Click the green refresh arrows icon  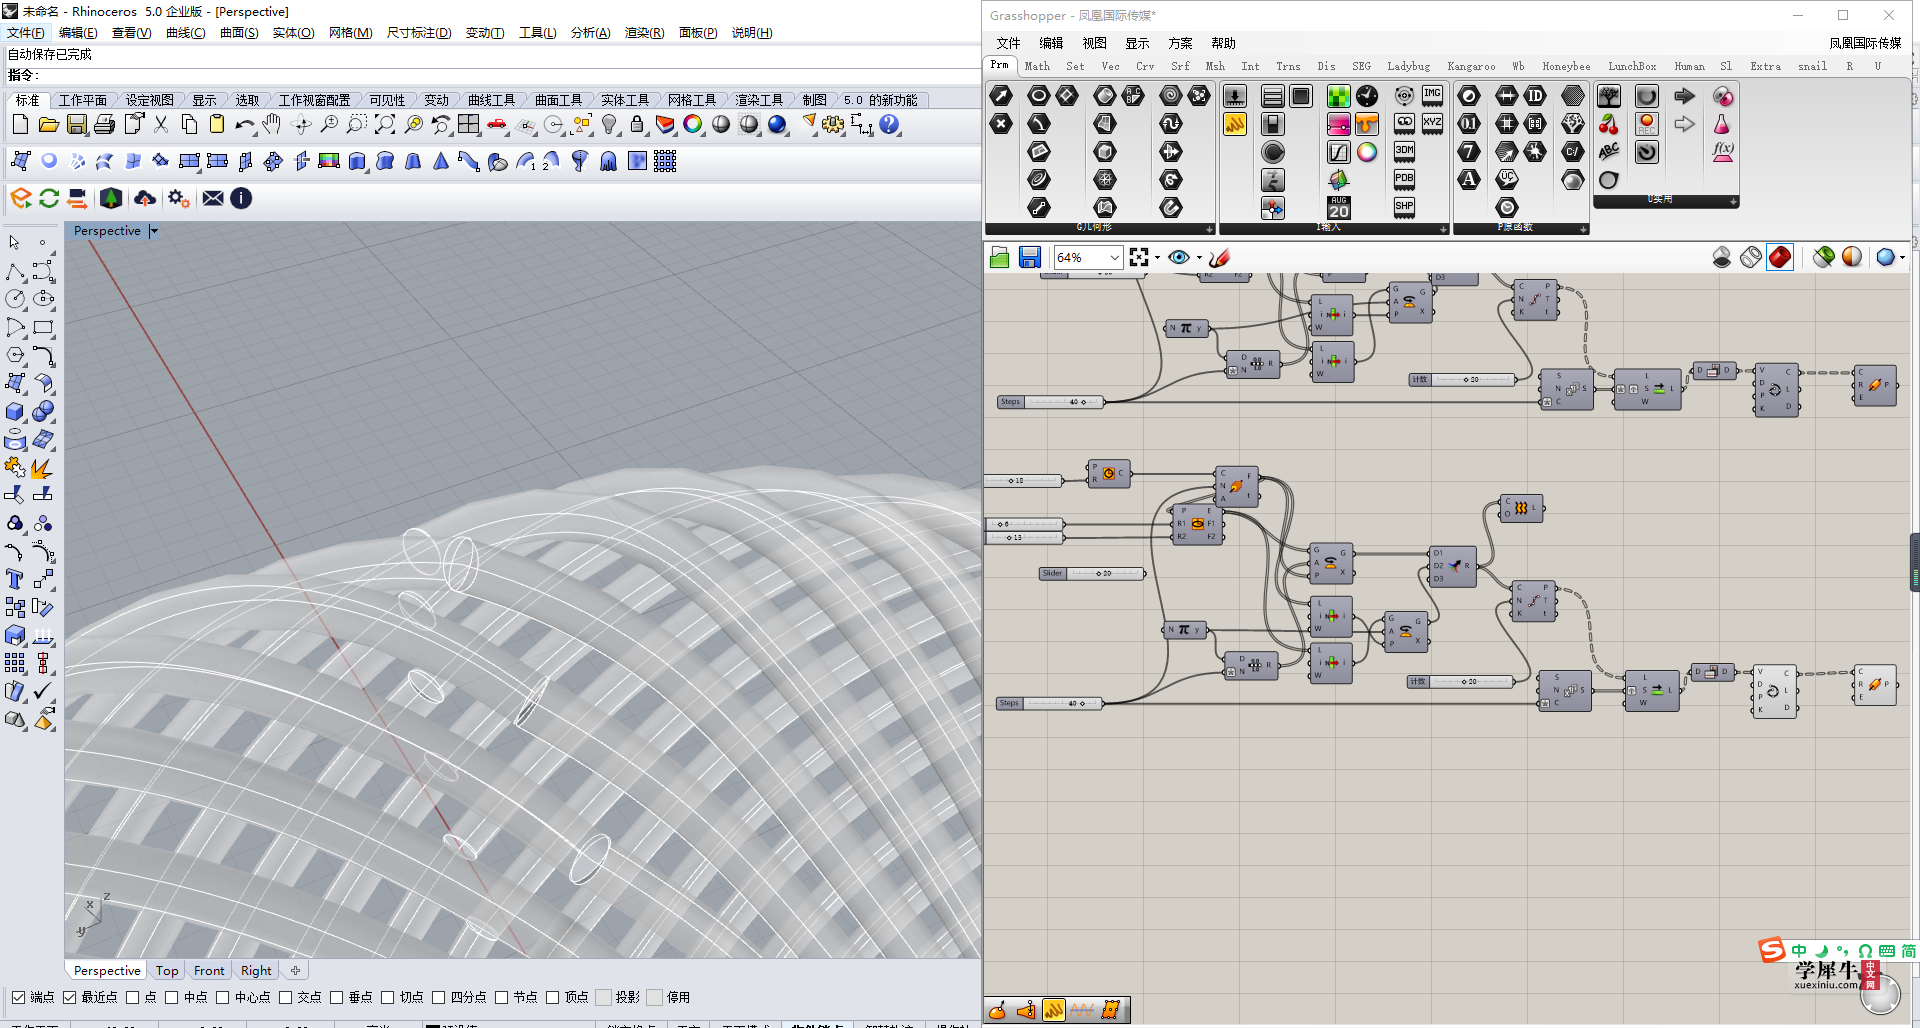(x=49, y=198)
